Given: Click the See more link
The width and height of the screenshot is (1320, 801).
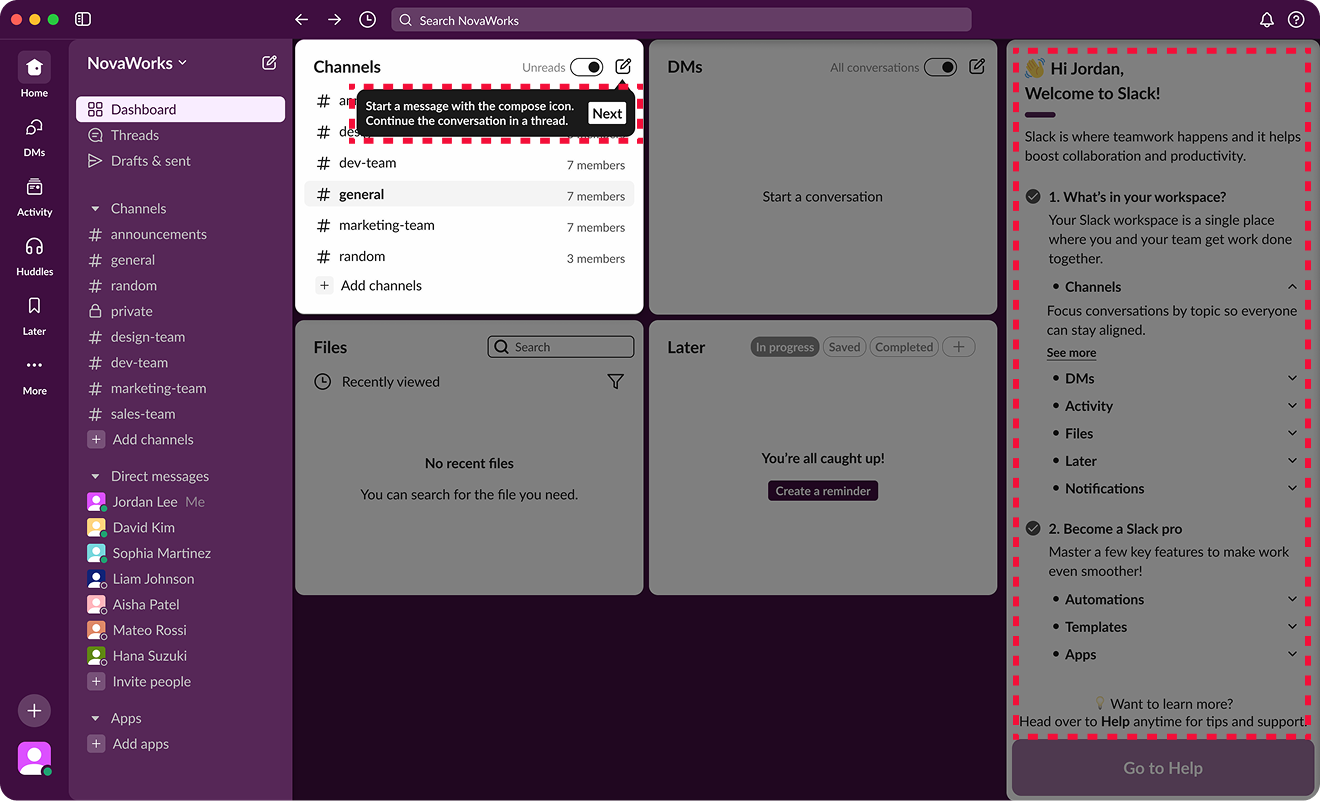Looking at the screenshot, I should [x=1071, y=353].
